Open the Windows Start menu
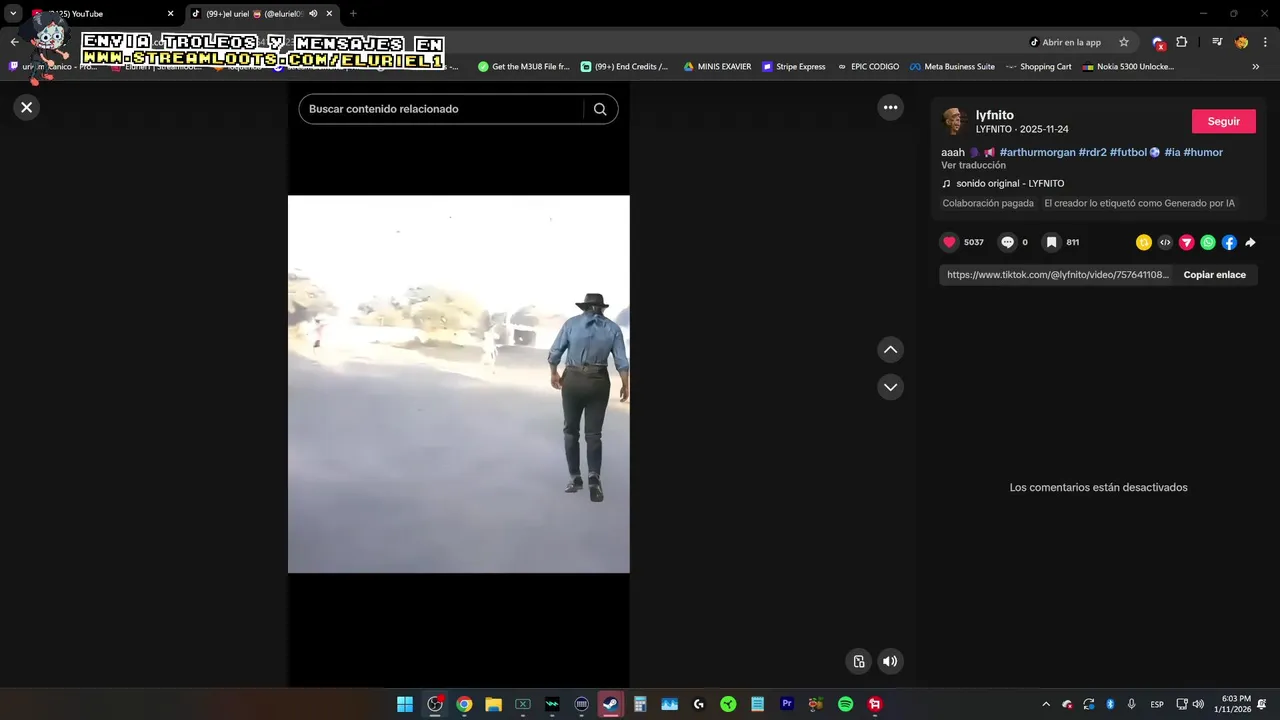This screenshot has height=720, width=1280. coord(405,704)
